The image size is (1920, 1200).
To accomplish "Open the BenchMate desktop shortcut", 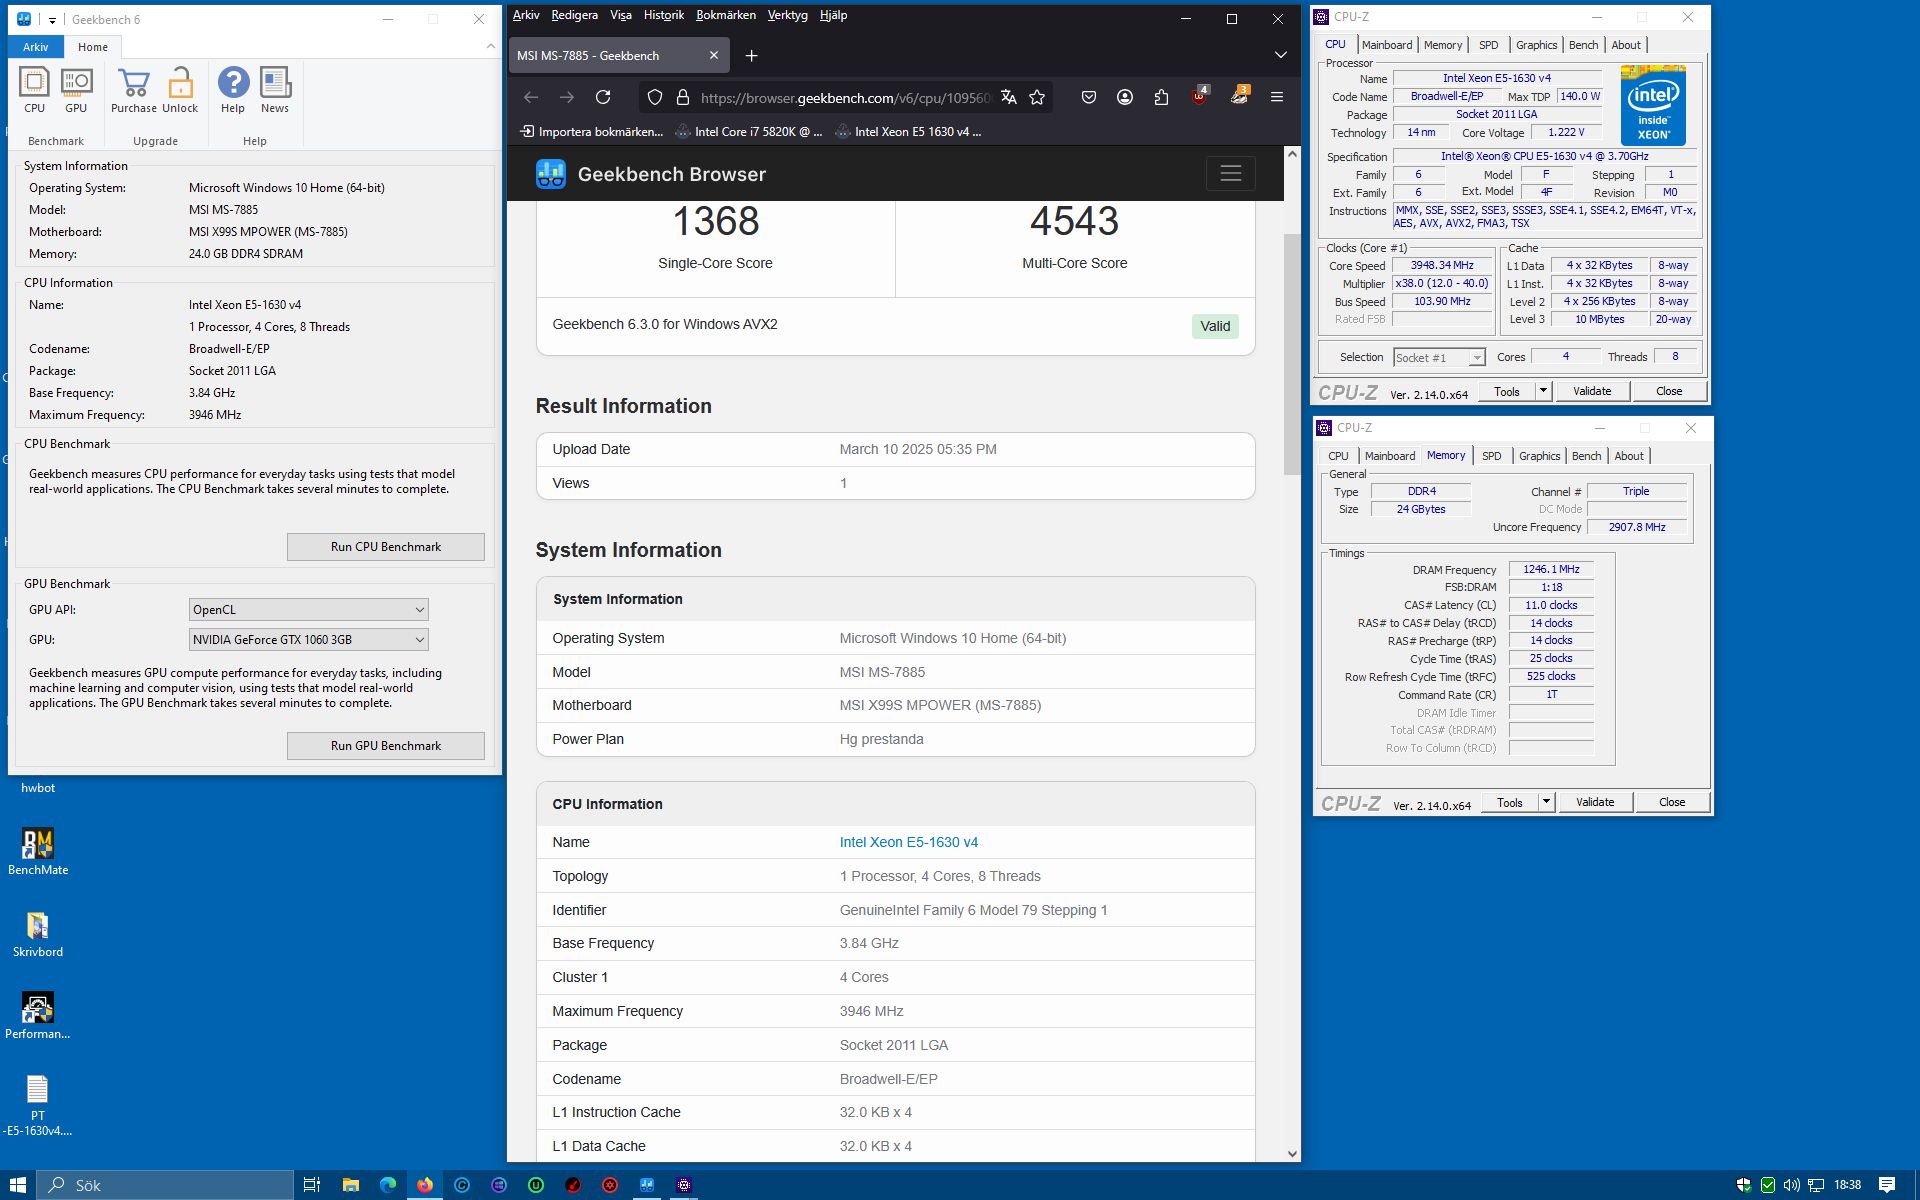I will click(38, 852).
